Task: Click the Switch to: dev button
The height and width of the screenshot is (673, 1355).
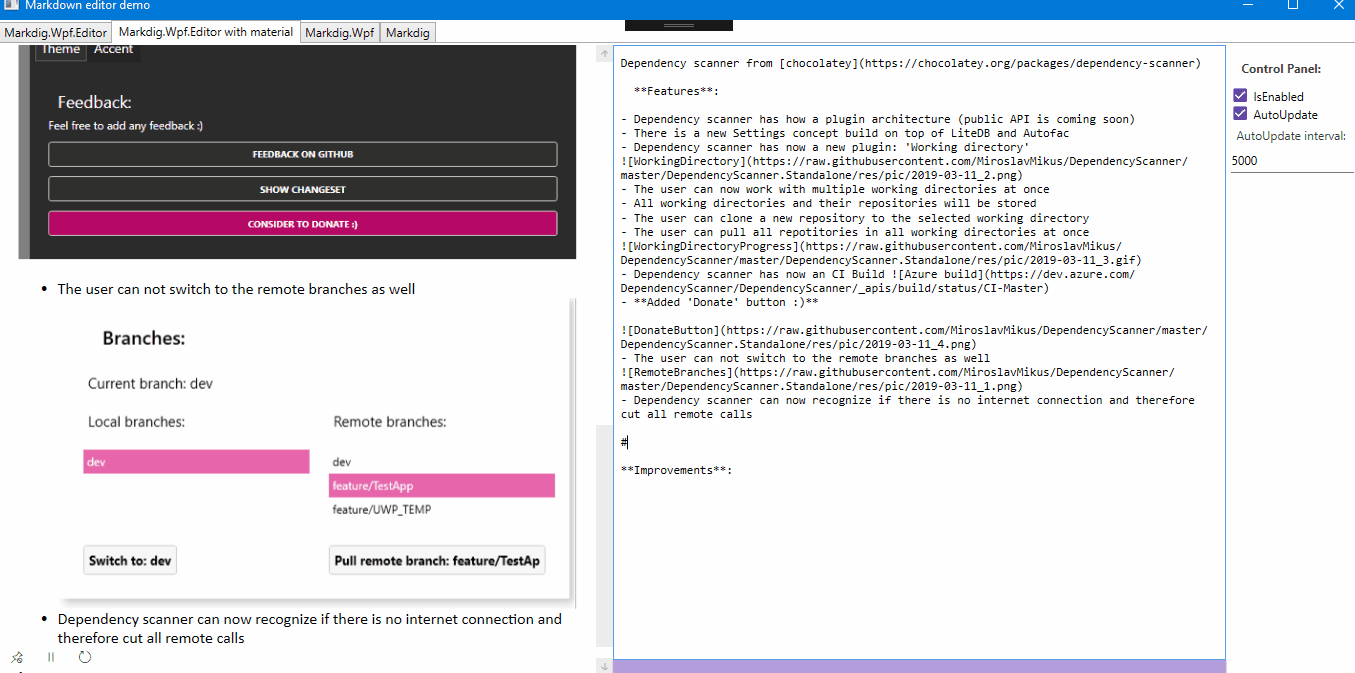Action: (130, 560)
